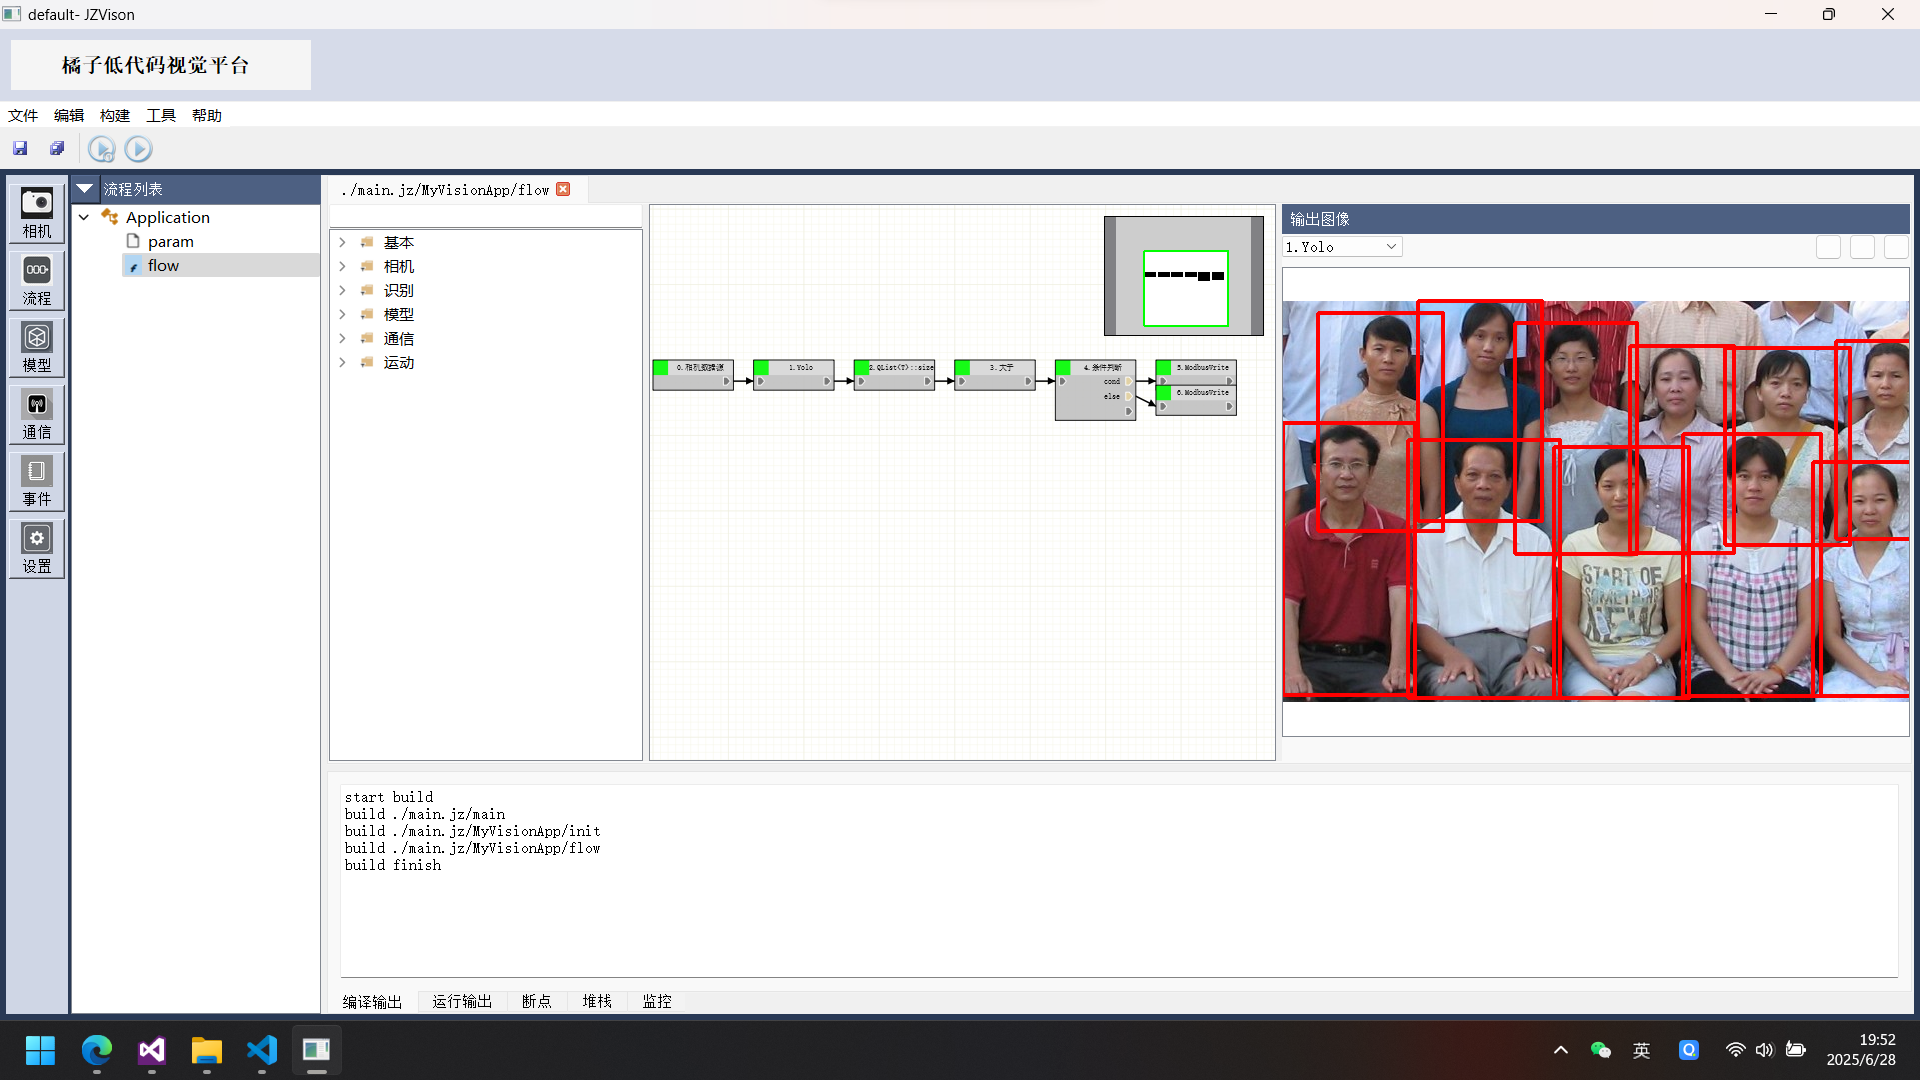This screenshot has height=1080, width=1920.
Task: Click the toolbox search field
Action: 486,216
